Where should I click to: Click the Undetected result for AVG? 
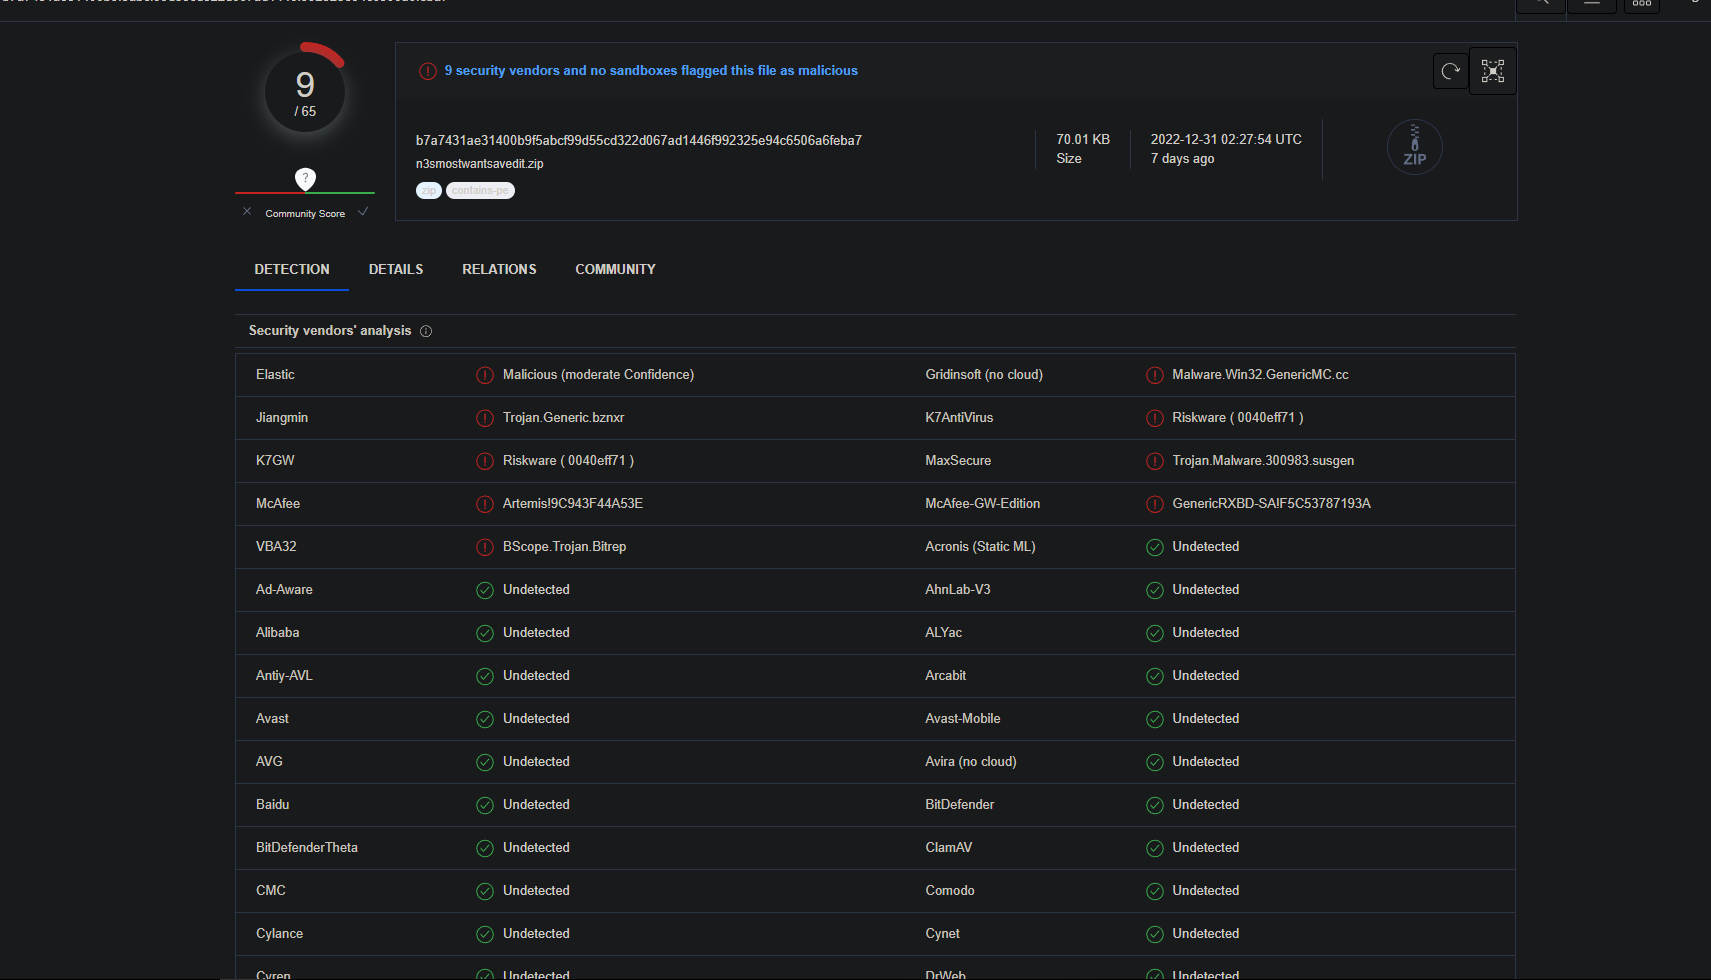tap(536, 762)
